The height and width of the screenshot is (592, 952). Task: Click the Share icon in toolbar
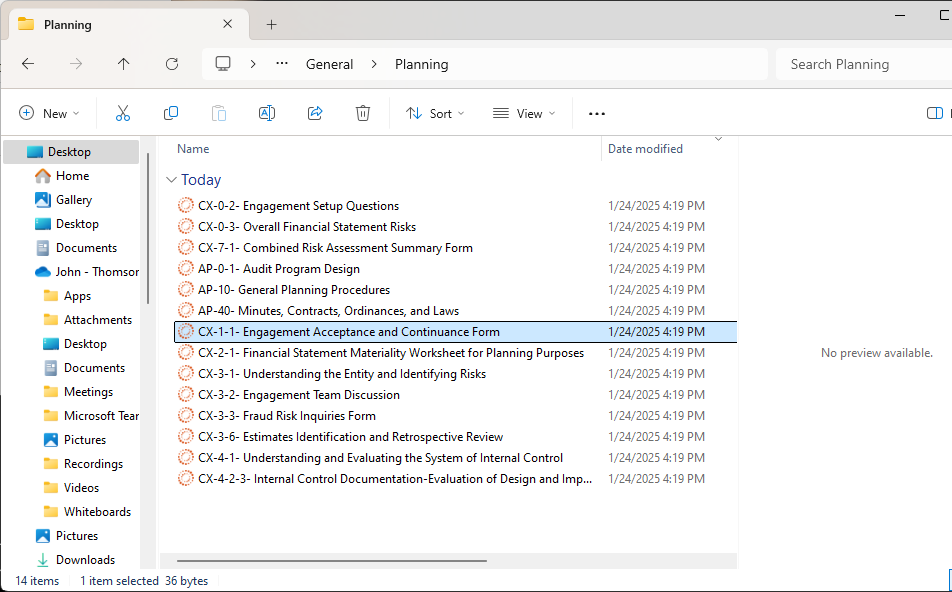click(315, 114)
